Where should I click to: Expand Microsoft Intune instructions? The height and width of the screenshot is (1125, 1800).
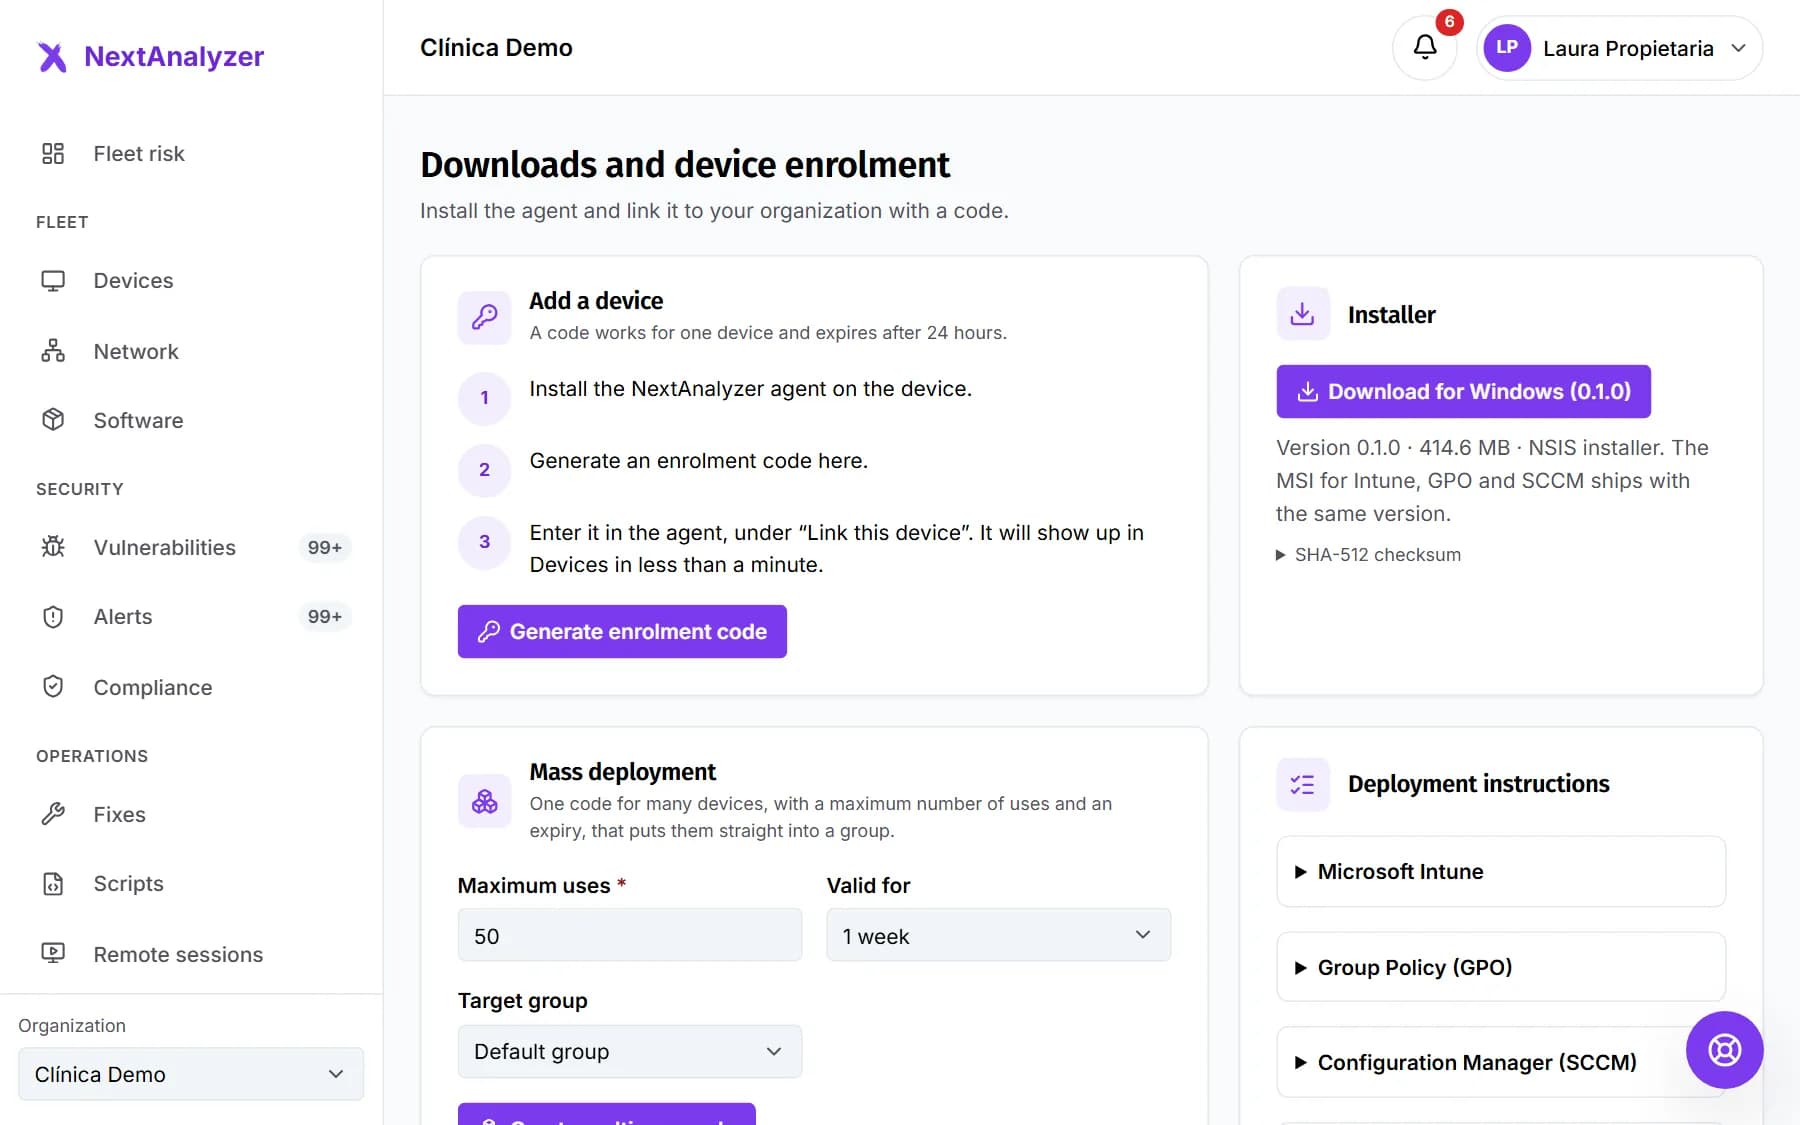coord(1500,871)
